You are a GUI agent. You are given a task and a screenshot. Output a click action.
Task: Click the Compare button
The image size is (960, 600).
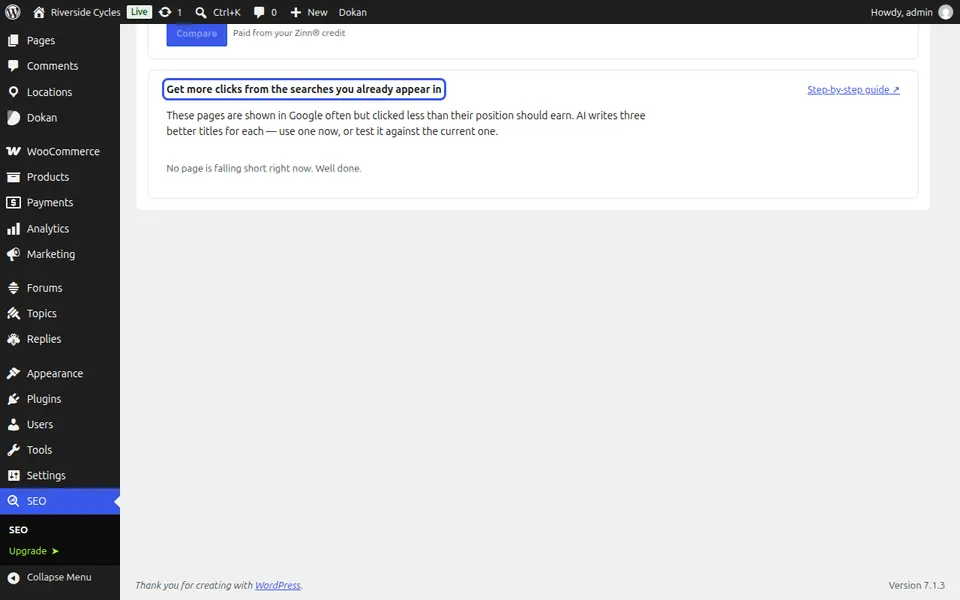tap(197, 34)
